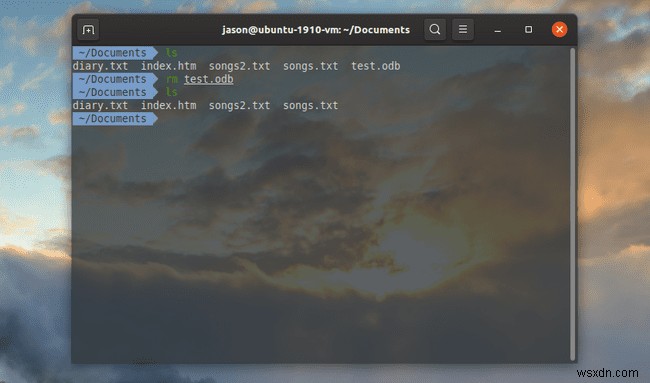Click the rm command text
650x383 pixels.
click(172, 79)
